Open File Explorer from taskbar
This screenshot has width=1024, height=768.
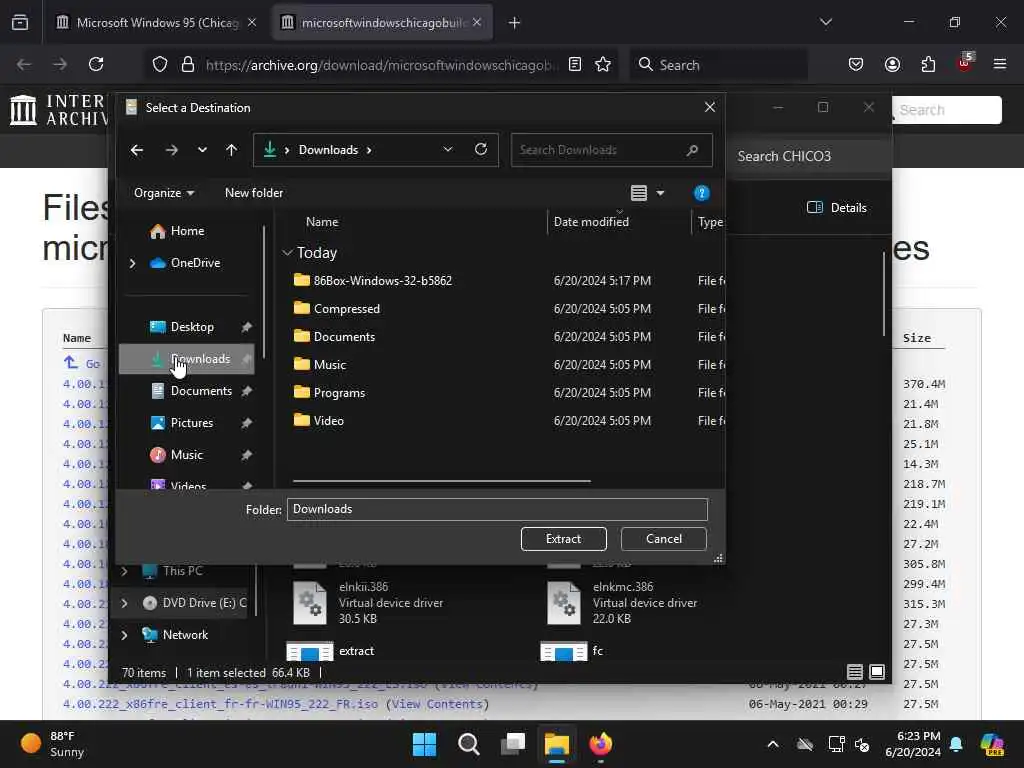557,744
